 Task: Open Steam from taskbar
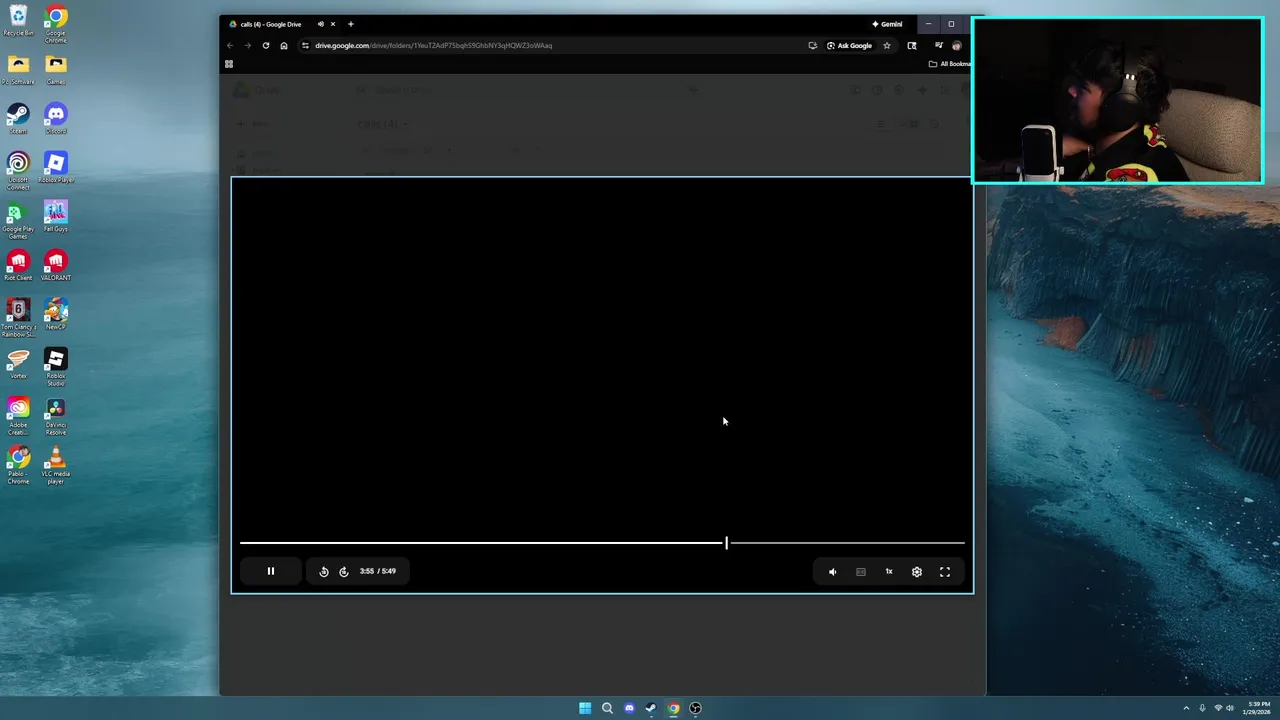(x=651, y=708)
